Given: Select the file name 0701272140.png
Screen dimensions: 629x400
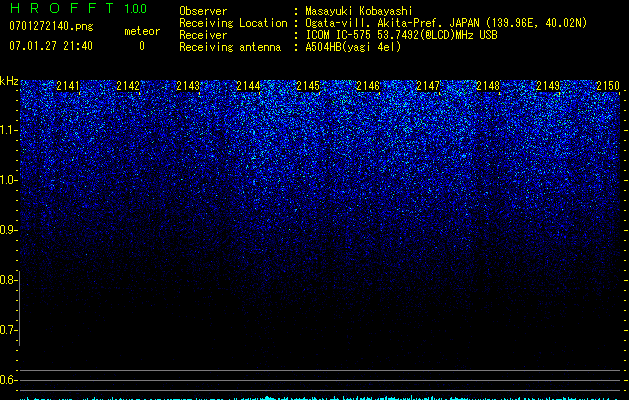Looking at the screenshot, I should pyautogui.click(x=51, y=26).
